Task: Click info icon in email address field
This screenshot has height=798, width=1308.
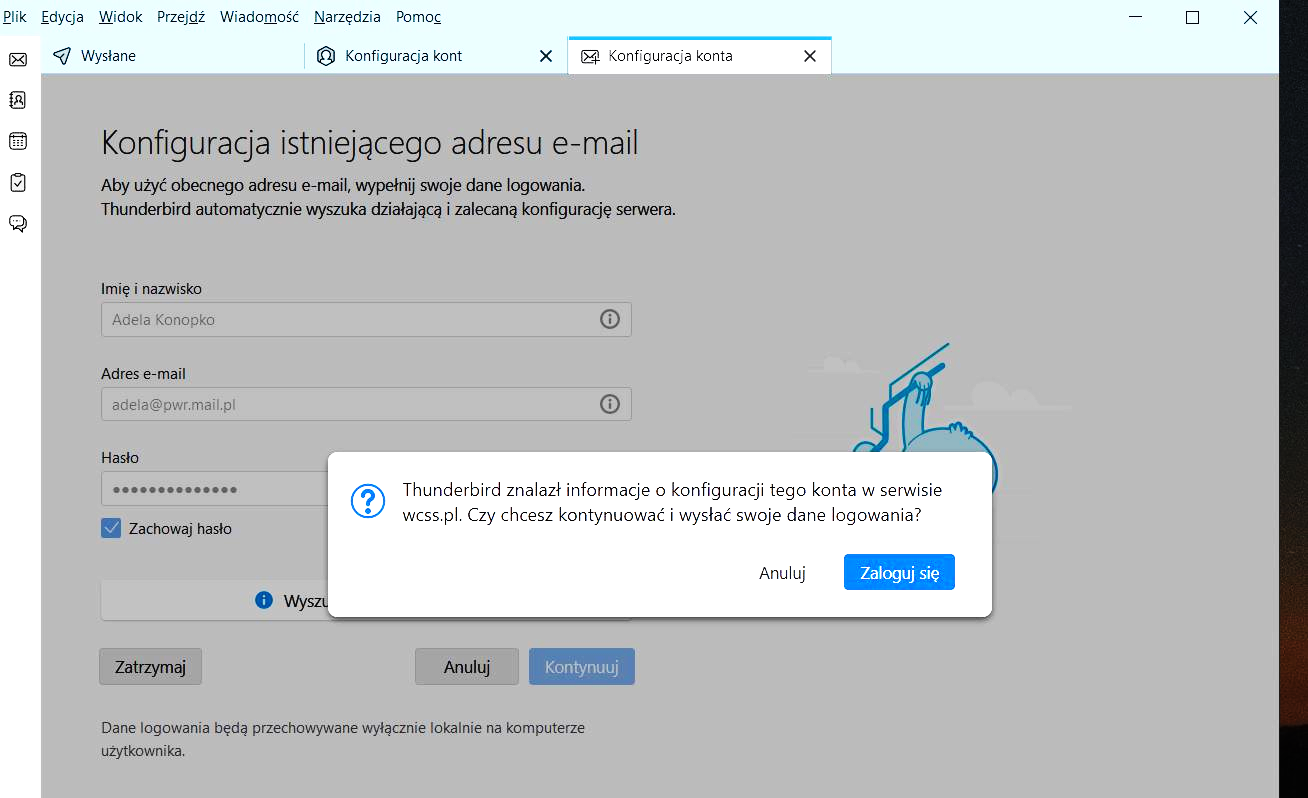Action: click(x=609, y=404)
